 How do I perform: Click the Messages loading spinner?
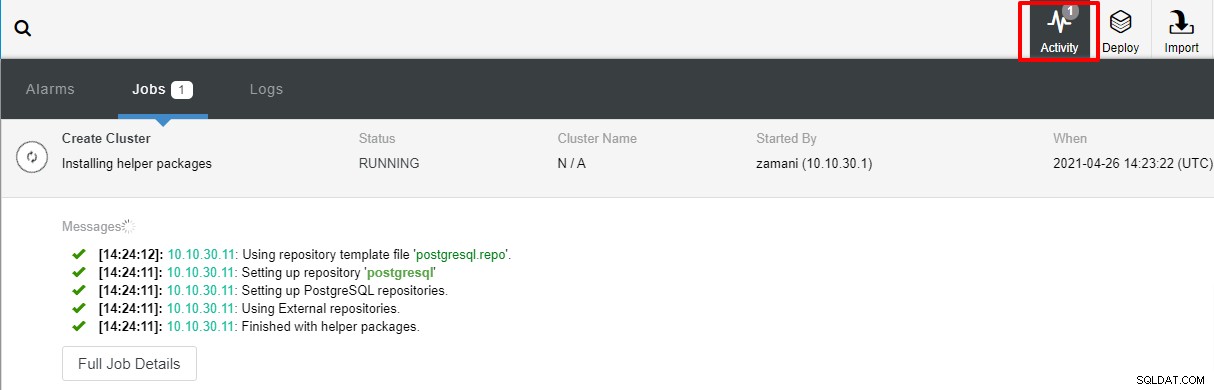128,227
